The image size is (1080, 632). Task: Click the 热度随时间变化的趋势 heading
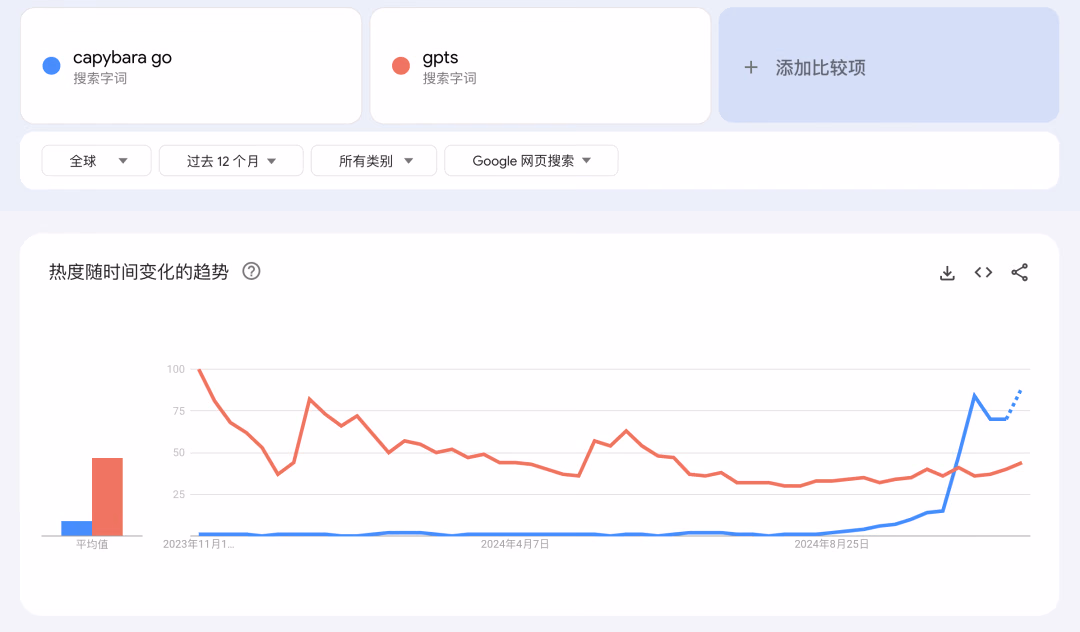click(138, 271)
